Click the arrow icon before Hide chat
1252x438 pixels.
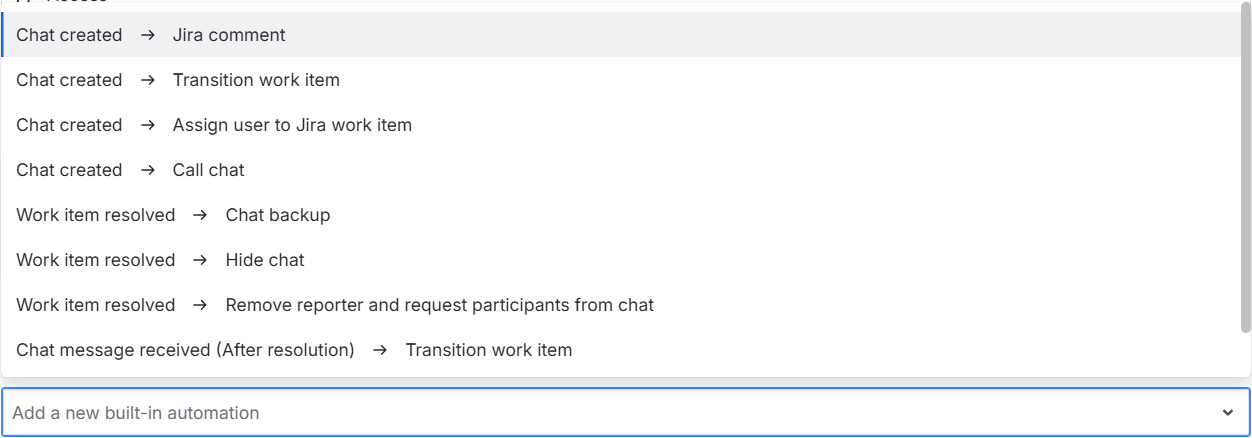pyautogui.click(x=200, y=260)
